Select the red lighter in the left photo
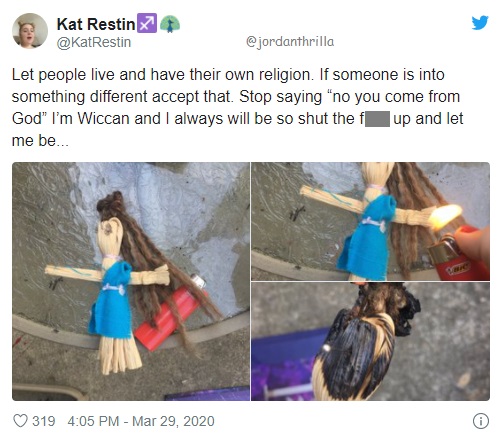Image resolution: width=499 pixels, height=436 pixels. pos(171,312)
